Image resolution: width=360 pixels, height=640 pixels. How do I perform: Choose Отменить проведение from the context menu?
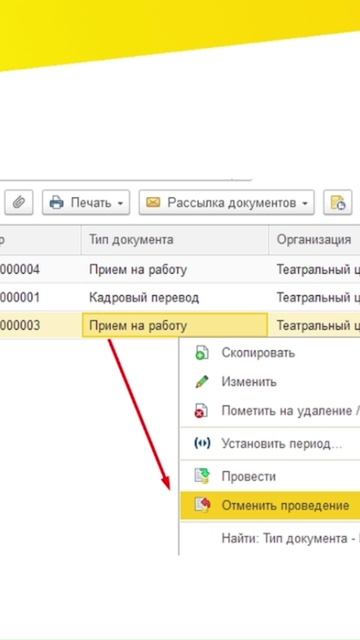270,505
